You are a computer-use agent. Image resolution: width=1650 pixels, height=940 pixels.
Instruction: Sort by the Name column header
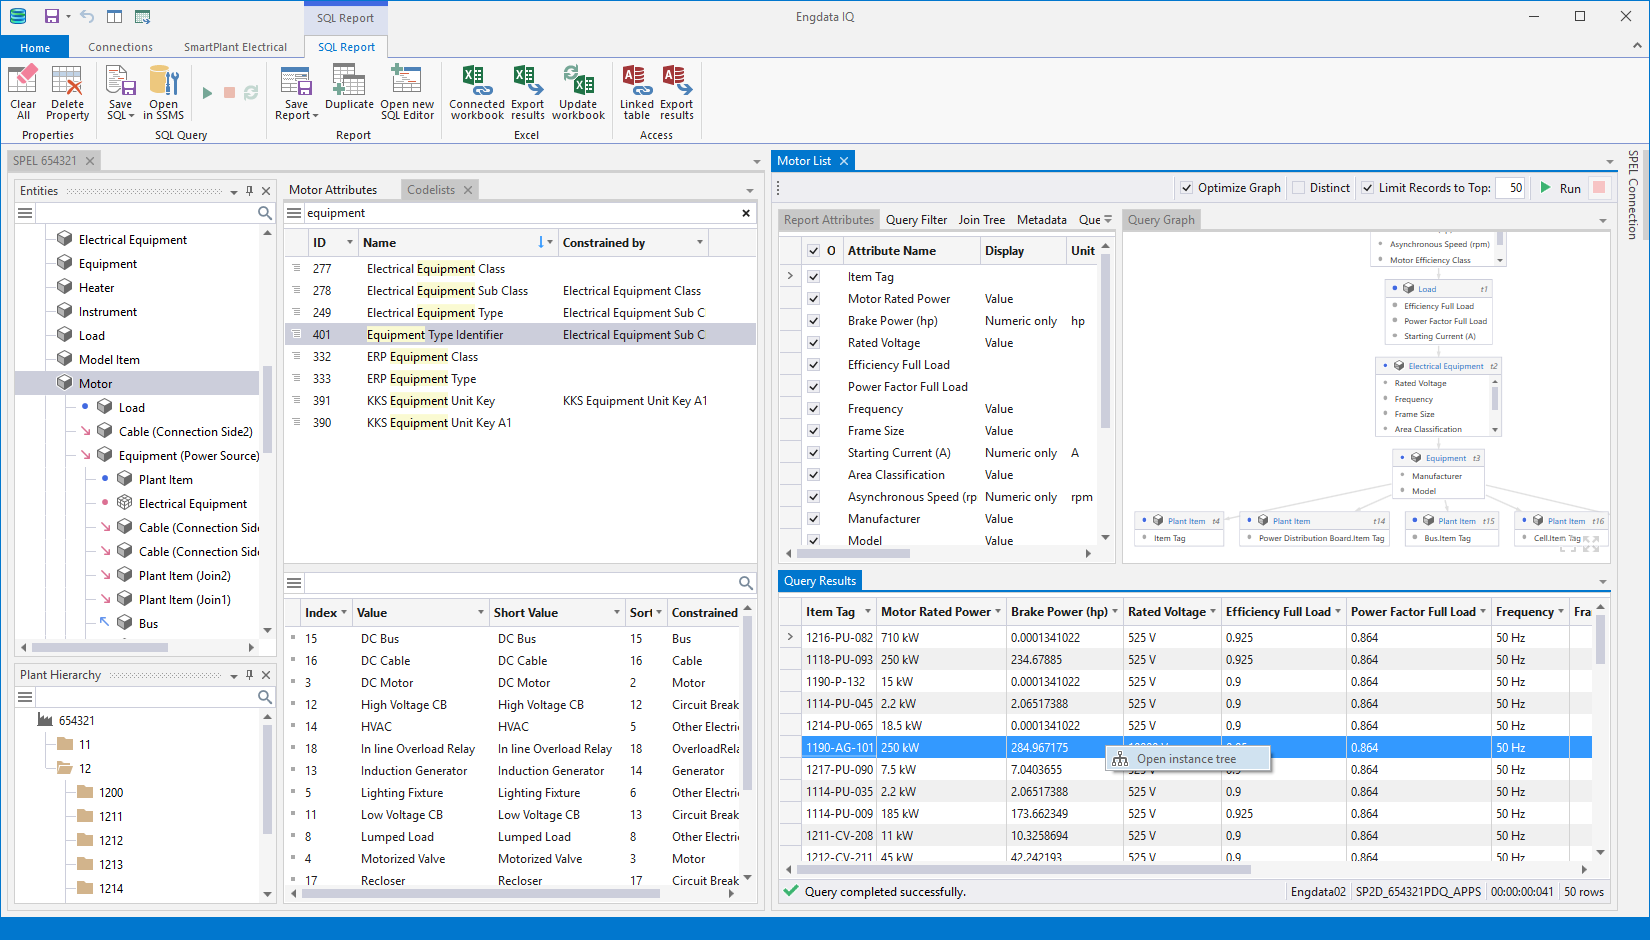click(457, 243)
